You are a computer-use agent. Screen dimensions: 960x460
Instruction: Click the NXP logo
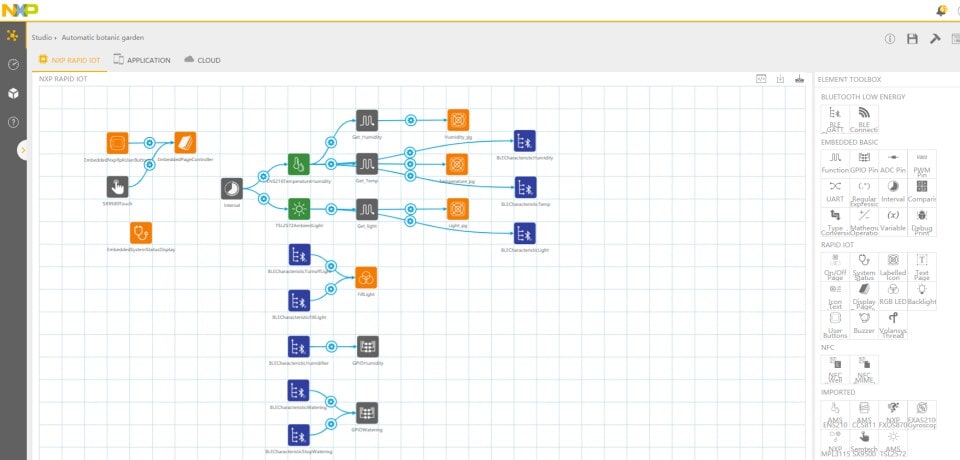(19, 10)
